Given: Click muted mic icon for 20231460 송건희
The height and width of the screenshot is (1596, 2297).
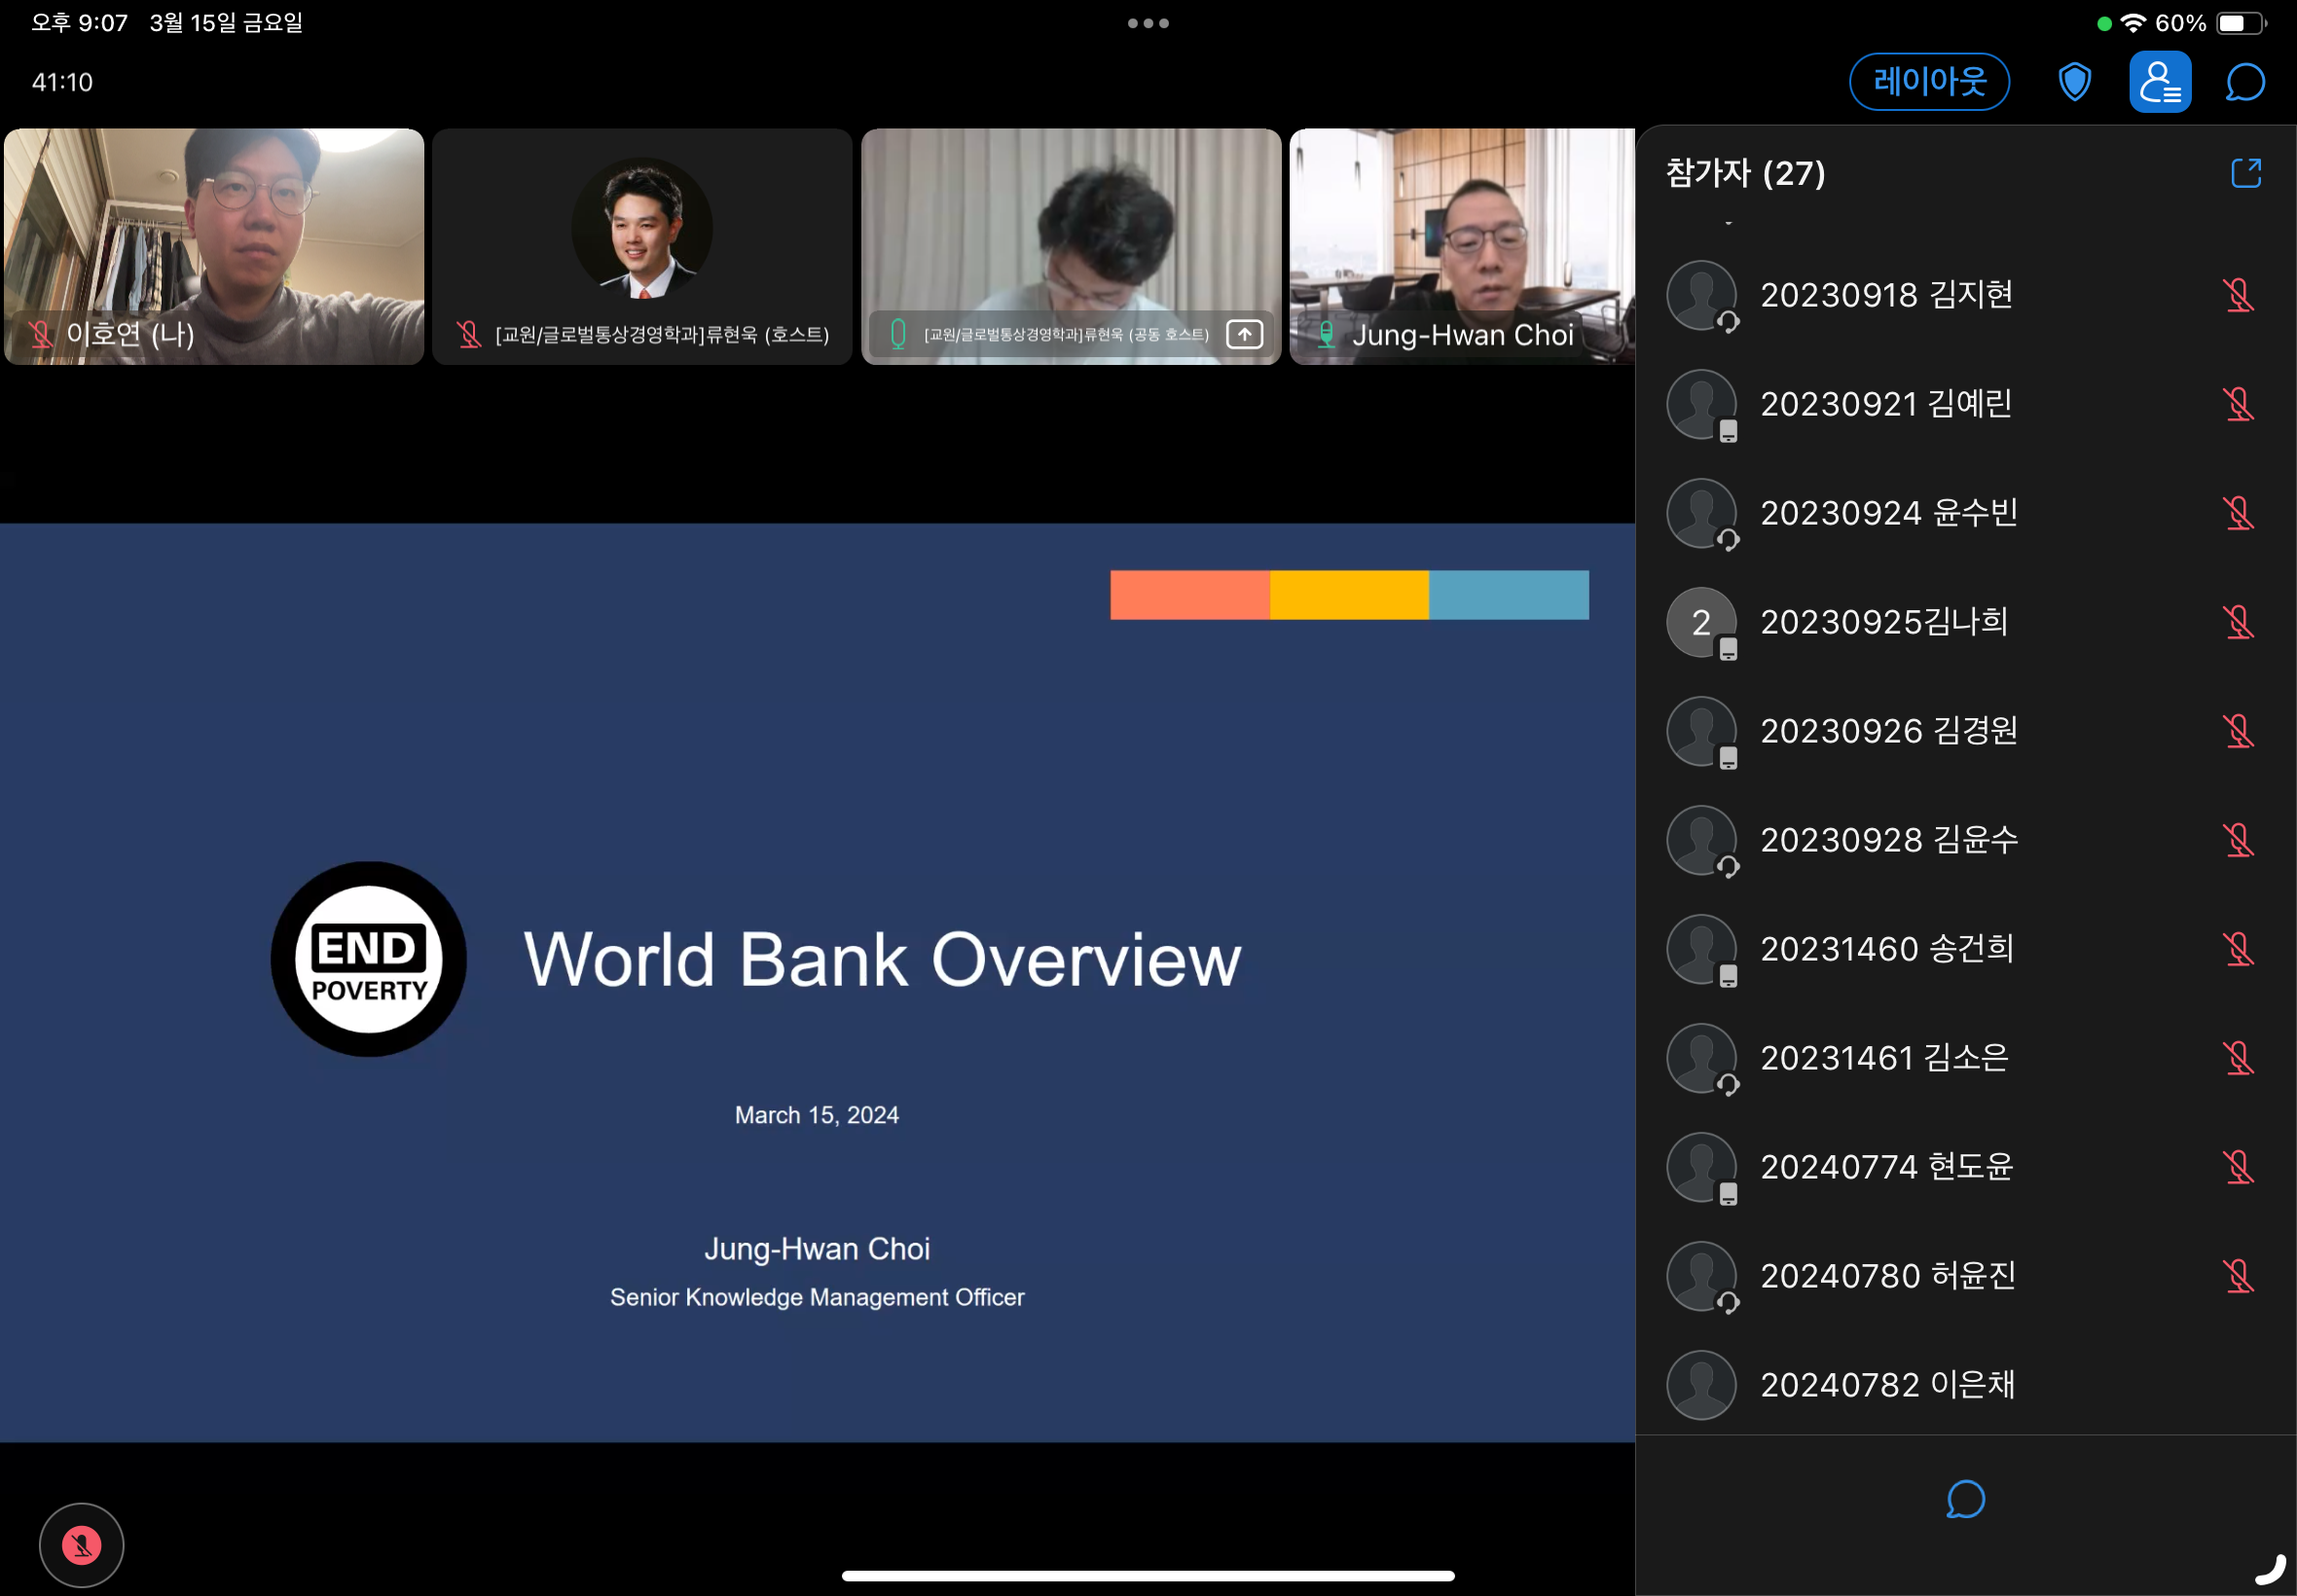Looking at the screenshot, I should tap(2238, 949).
